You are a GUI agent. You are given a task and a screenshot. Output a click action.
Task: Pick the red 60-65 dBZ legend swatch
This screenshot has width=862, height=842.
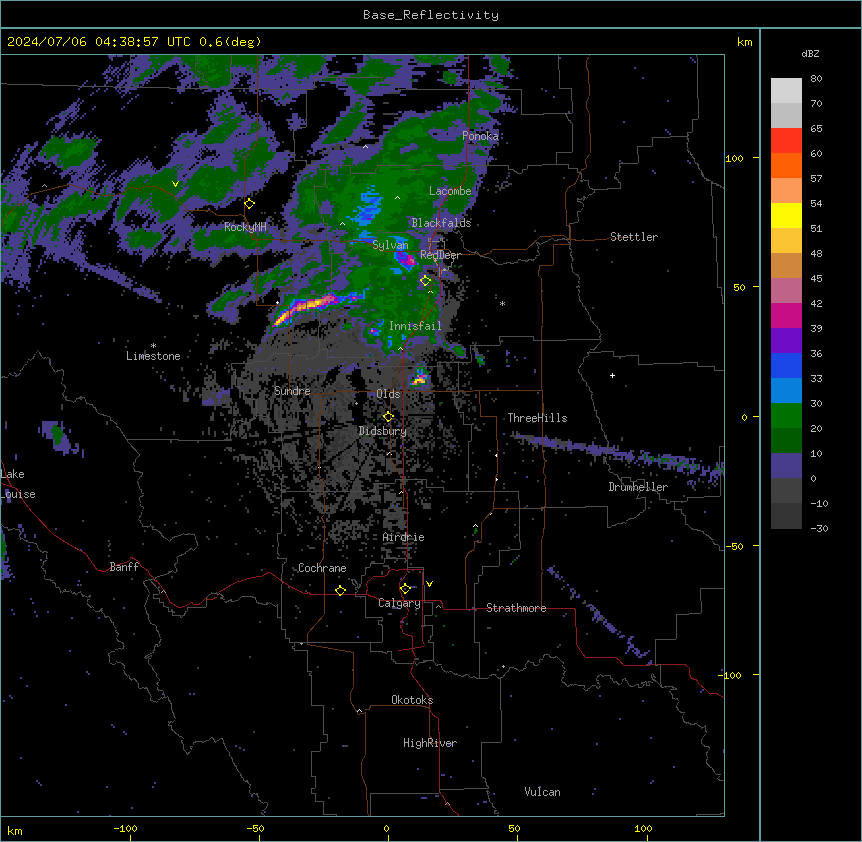786,141
